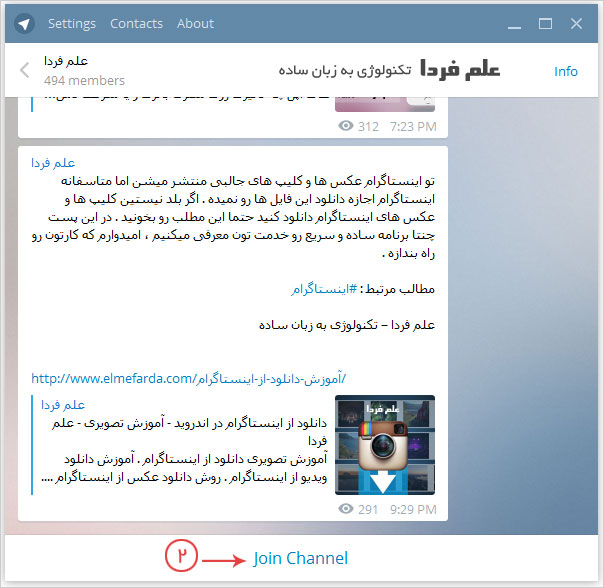The image size is (604, 588).
Task: Click the eye views icon beside 312
Action: pyautogui.click(x=346, y=127)
